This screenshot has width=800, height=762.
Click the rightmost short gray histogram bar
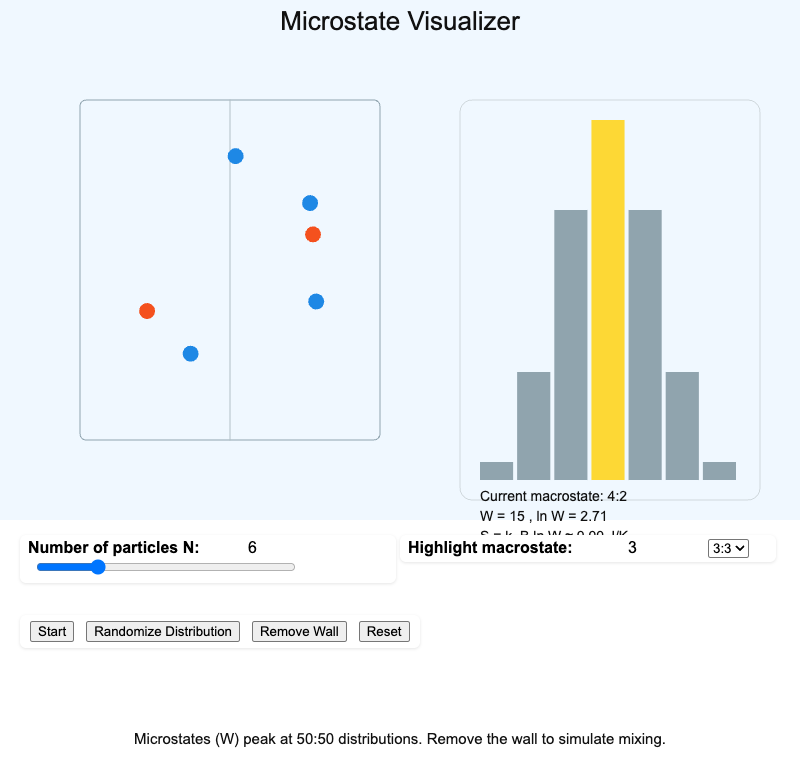[x=719, y=470]
